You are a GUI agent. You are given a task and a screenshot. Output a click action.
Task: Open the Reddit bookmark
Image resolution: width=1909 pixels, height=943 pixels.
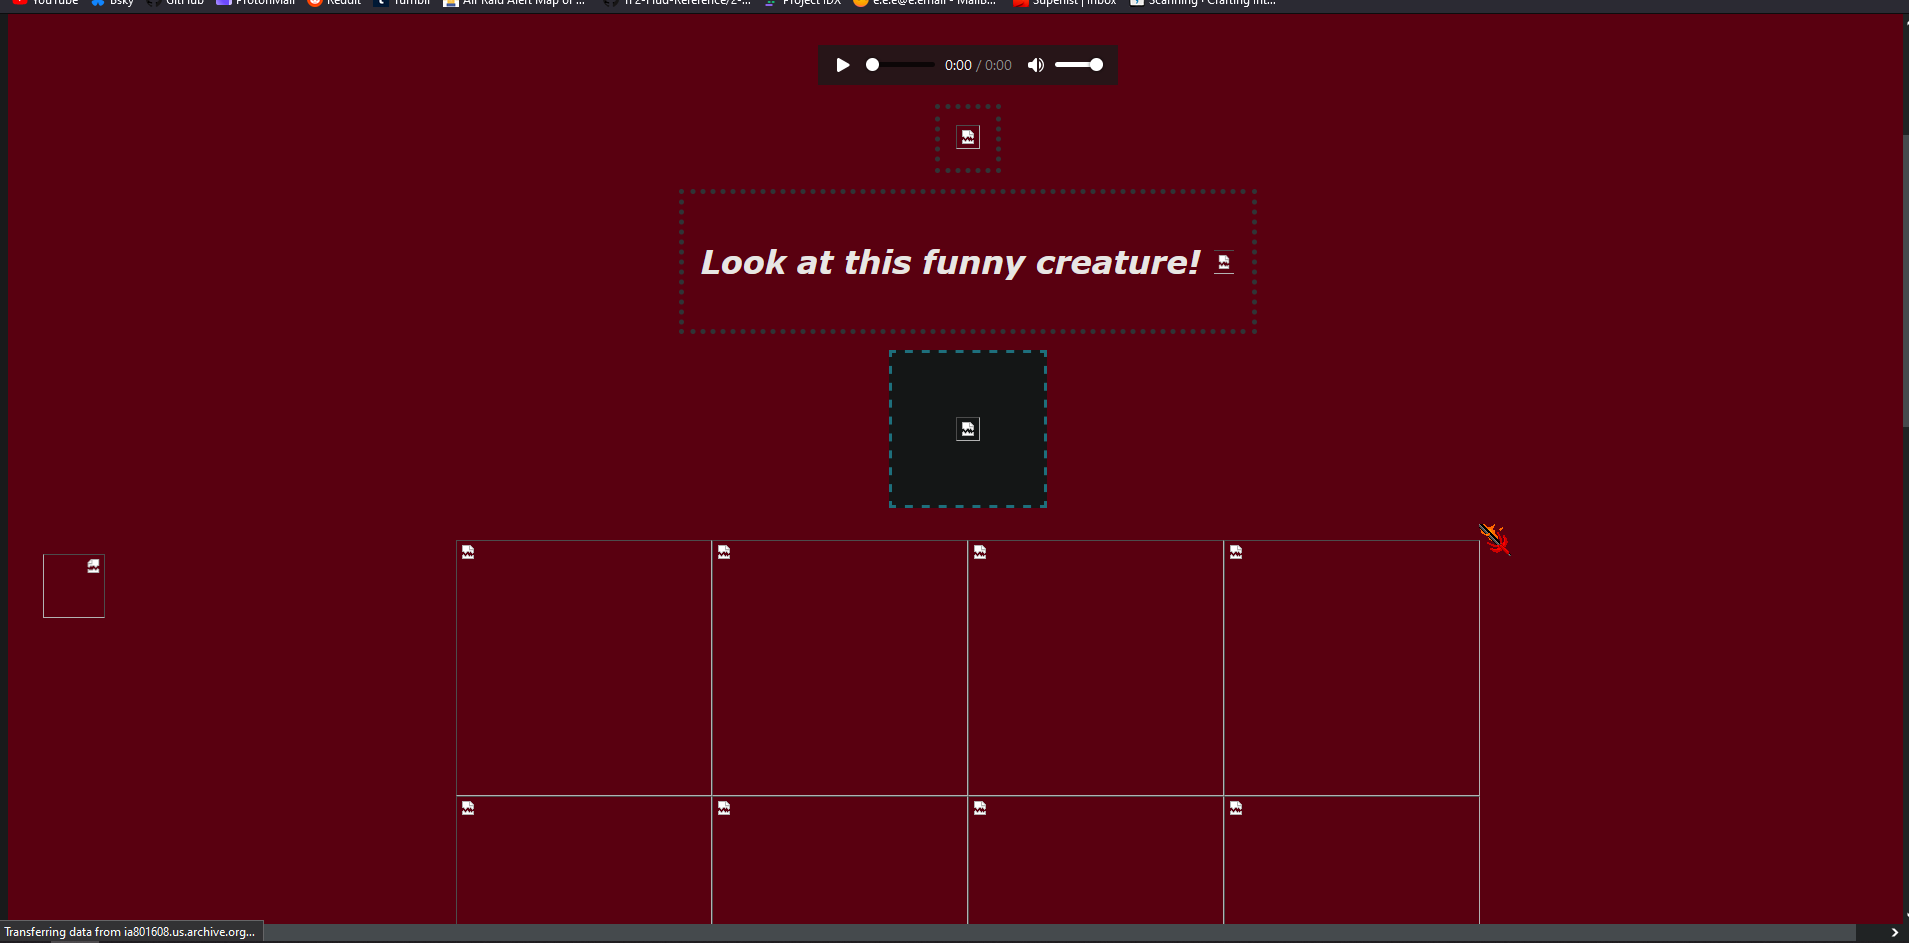tap(335, 3)
